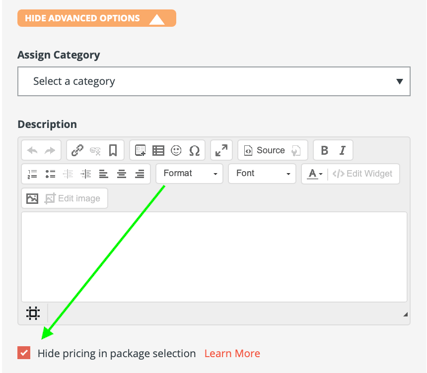427x373 pixels.
Task: Open the text color picker
Action: tap(315, 174)
